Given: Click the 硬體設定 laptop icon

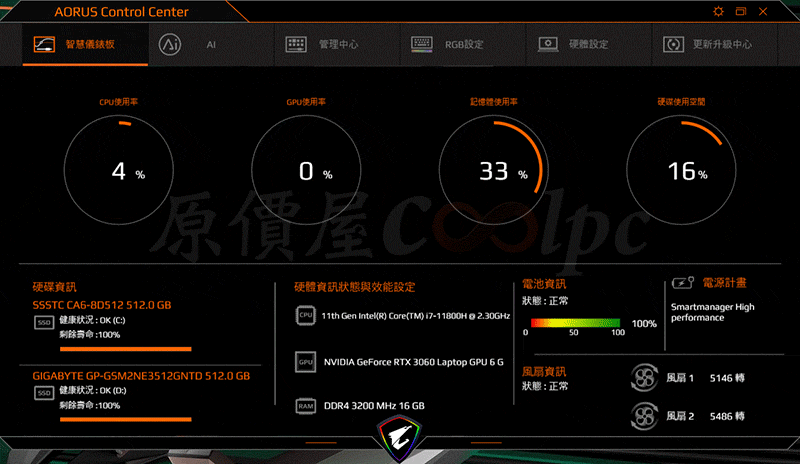Looking at the screenshot, I should [x=548, y=44].
